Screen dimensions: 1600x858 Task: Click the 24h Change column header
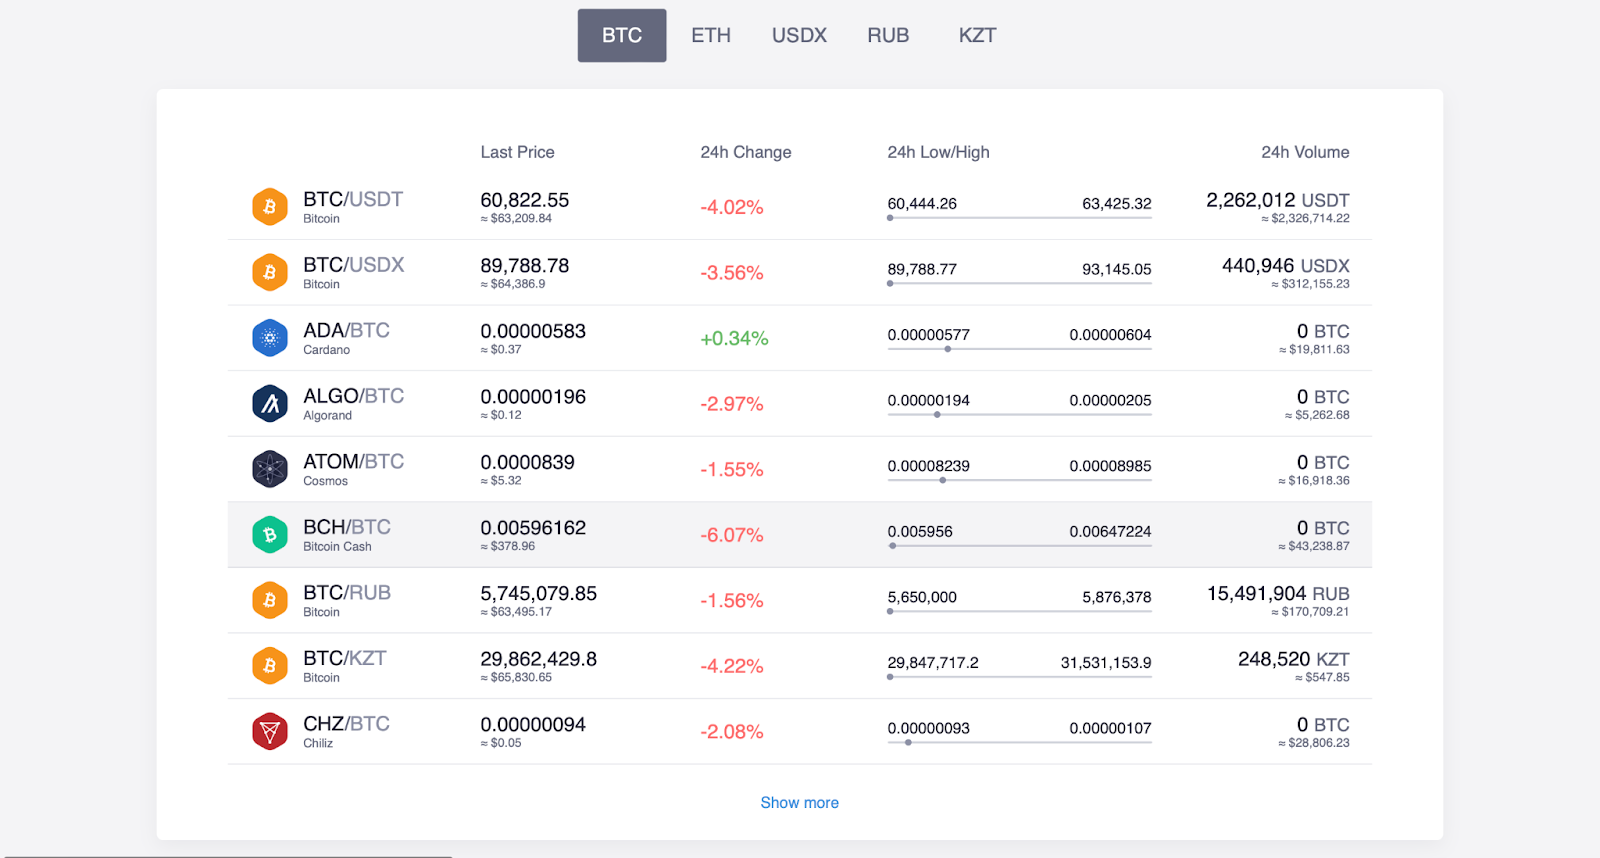pos(746,152)
